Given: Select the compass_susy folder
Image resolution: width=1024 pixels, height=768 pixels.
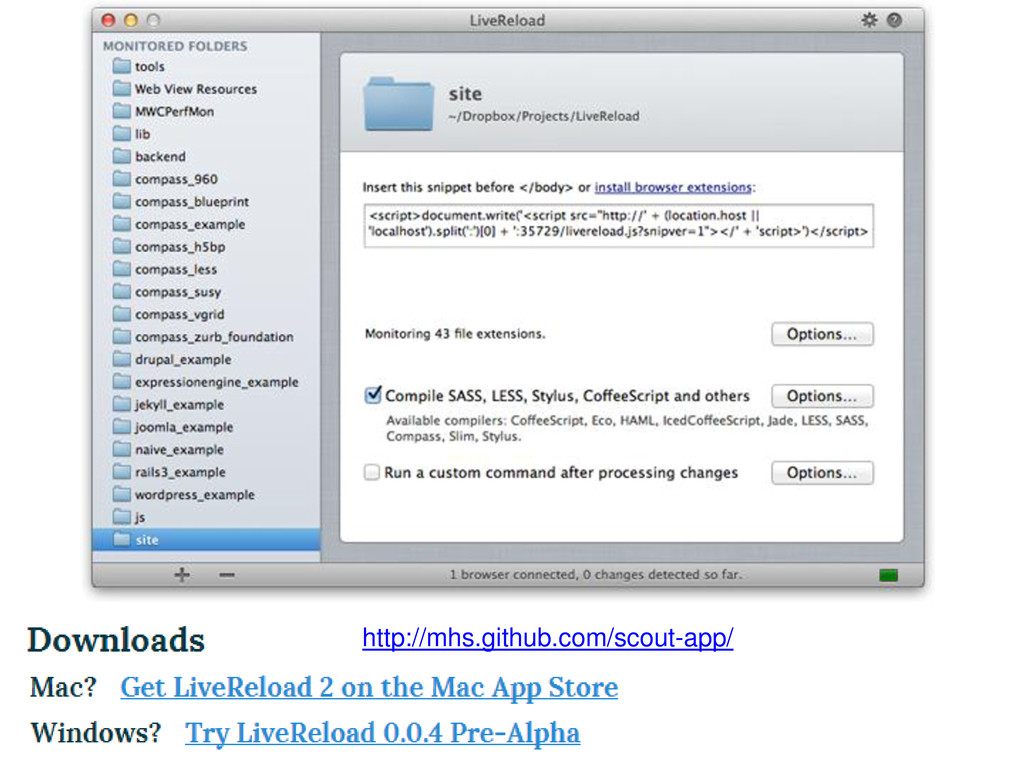Looking at the screenshot, I should coord(178,292).
